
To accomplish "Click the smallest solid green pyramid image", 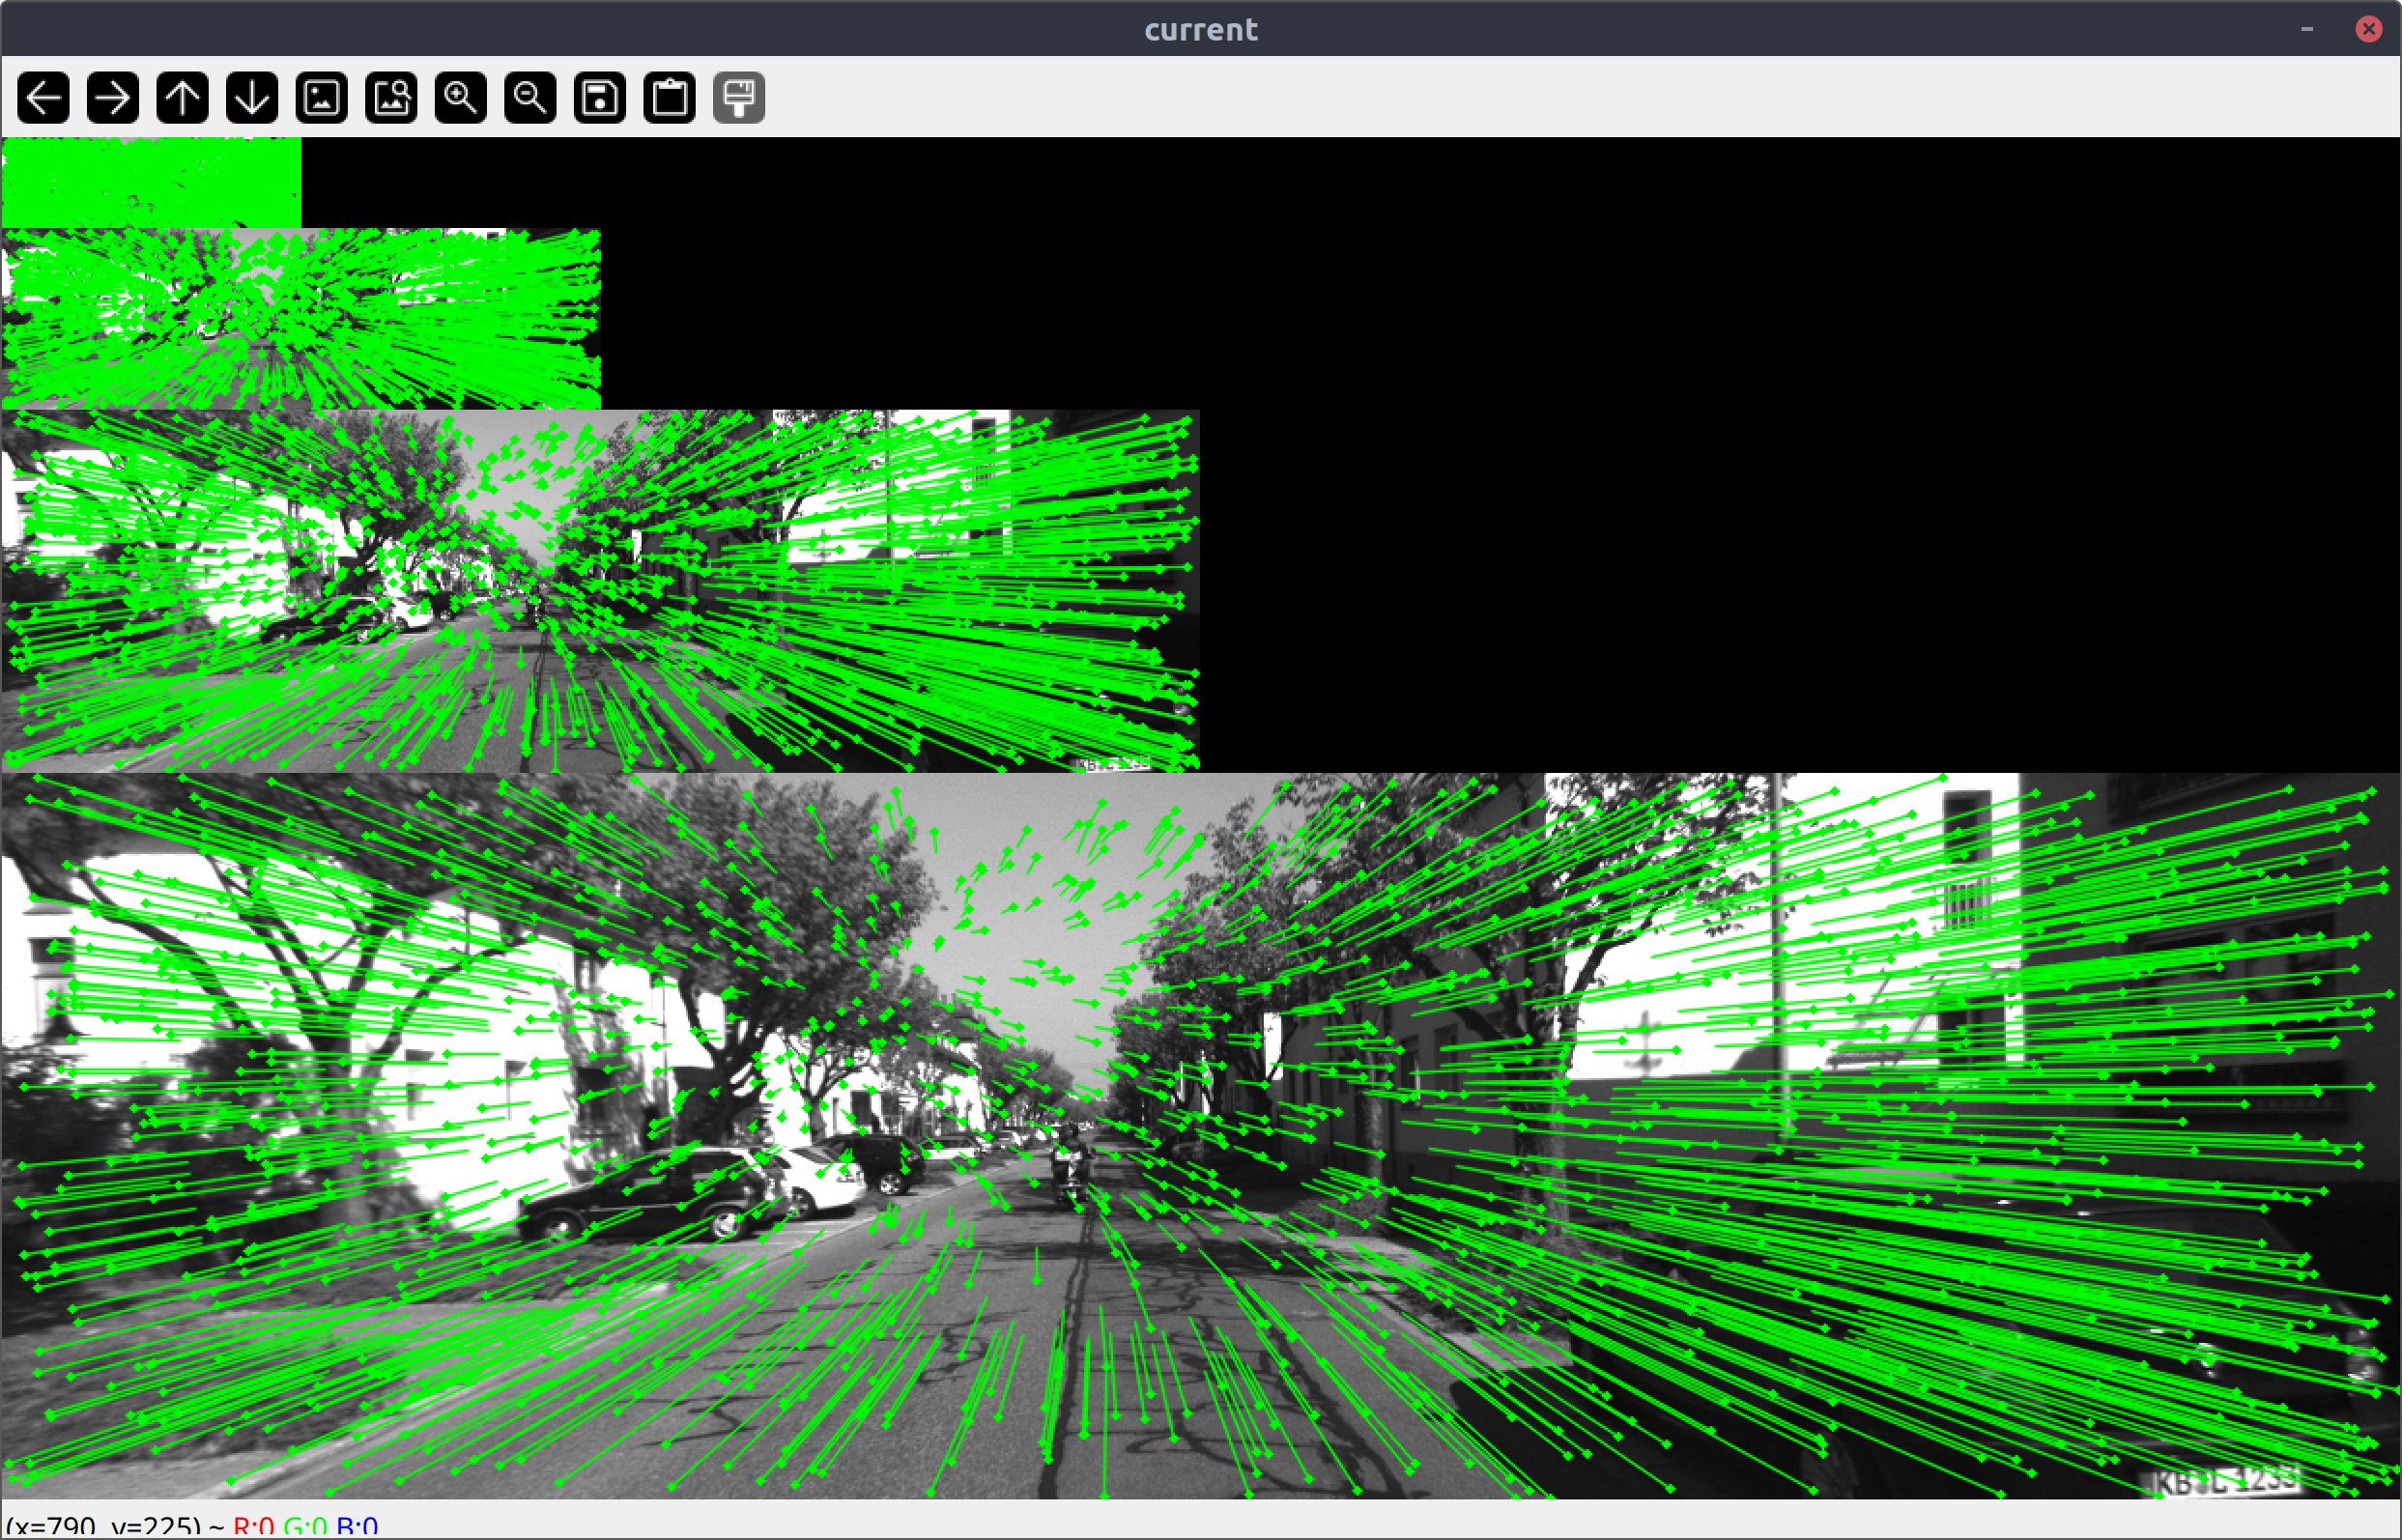I will tap(150, 182).
